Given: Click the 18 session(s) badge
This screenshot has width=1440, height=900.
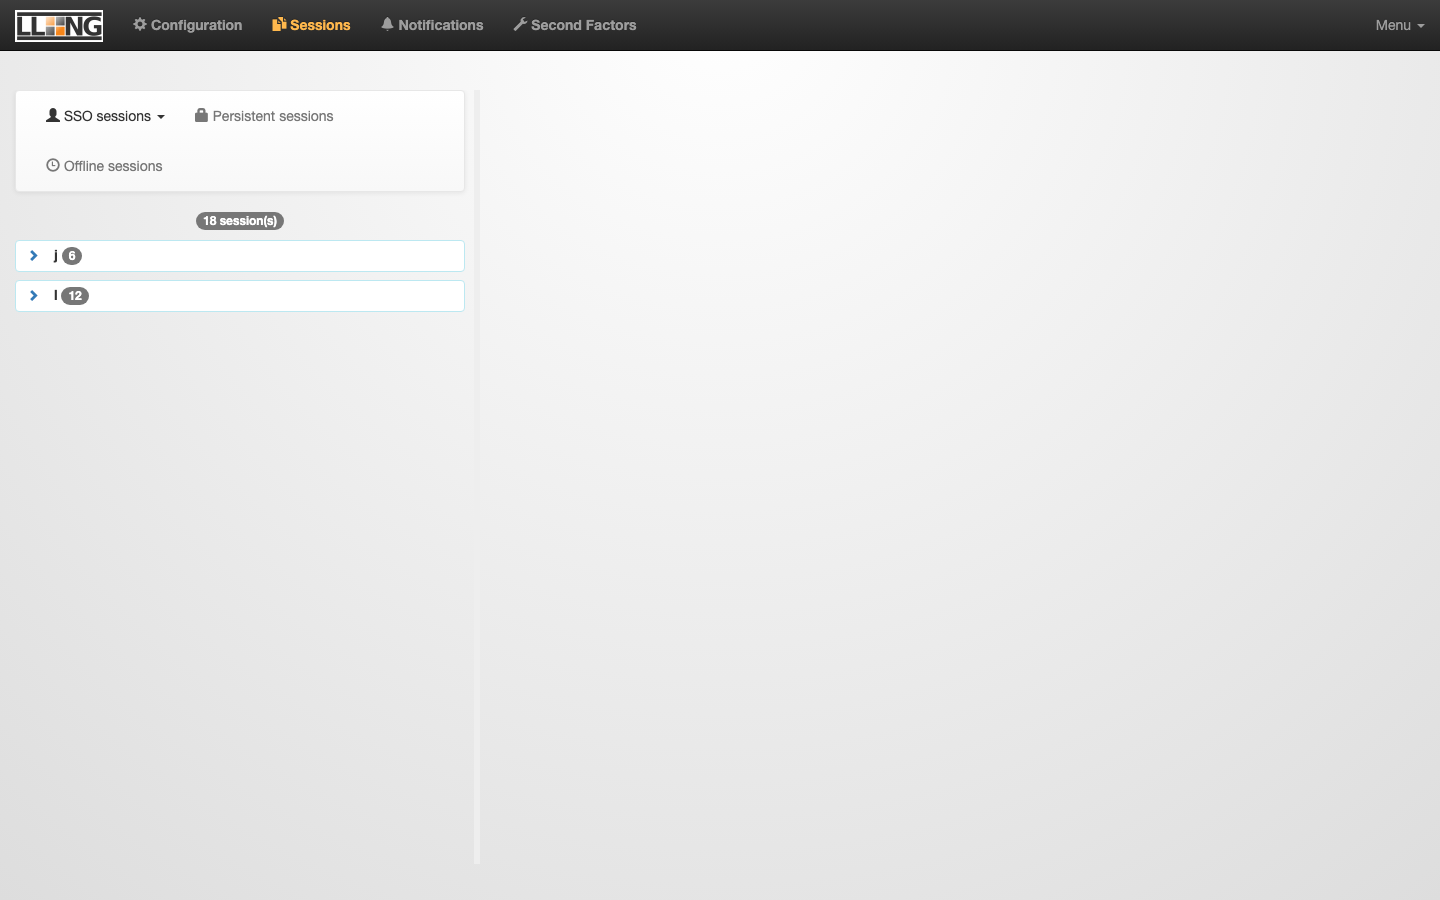Looking at the screenshot, I should coord(240,221).
